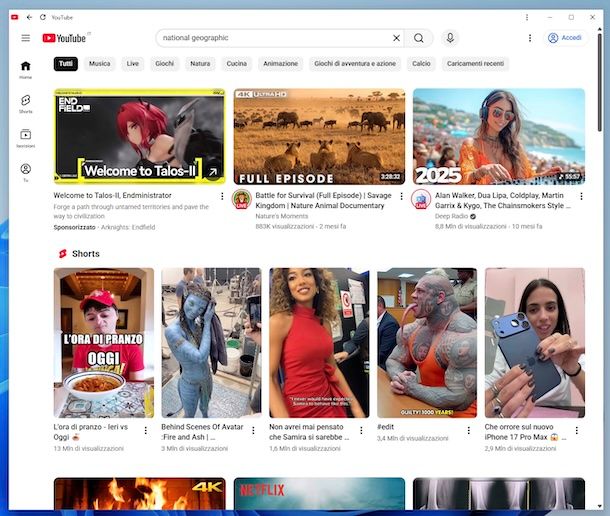
Task: Open Che orrore sul nuovo iPhone title
Action: tap(525, 432)
